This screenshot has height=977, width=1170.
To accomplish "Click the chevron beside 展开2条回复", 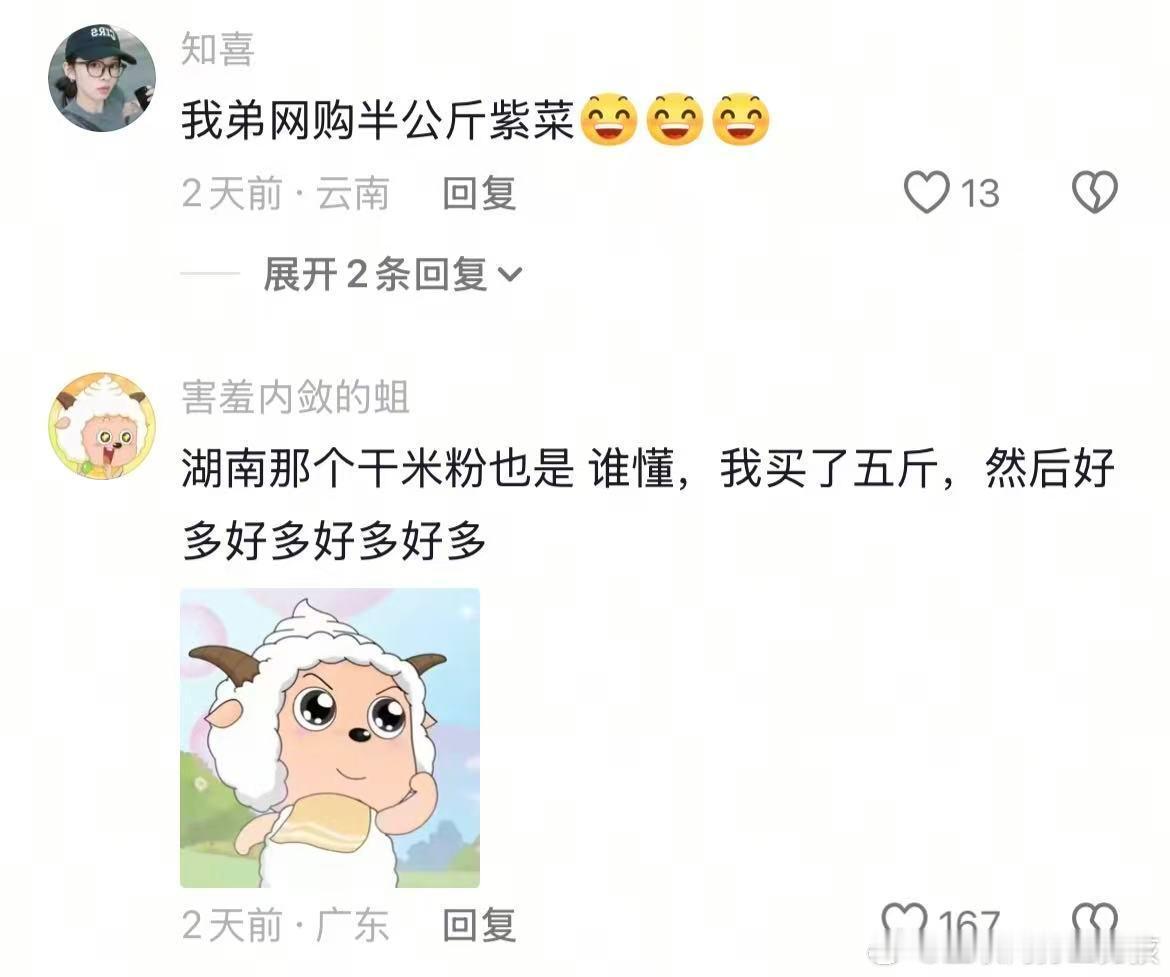I will 510,275.
